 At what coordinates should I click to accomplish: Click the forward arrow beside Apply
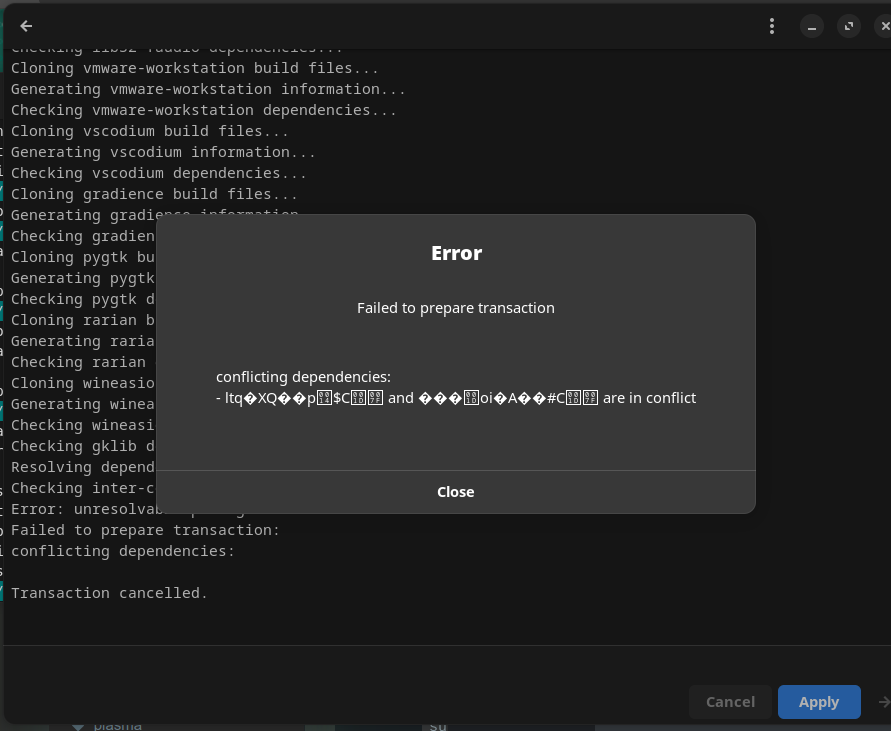click(x=884, y=702)
